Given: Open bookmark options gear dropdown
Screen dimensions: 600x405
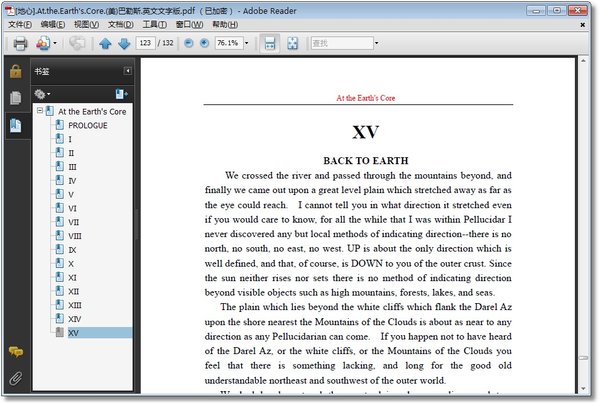Looking at the screenshot, I should 44,93.
